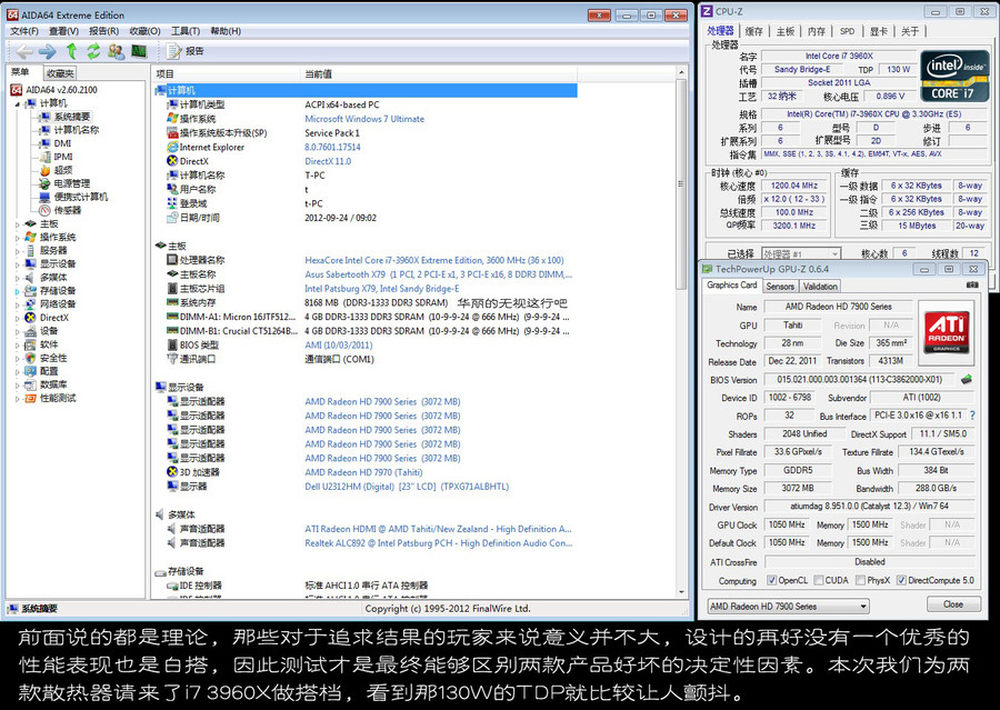Open the 文件(F) menu

point(24,31)
